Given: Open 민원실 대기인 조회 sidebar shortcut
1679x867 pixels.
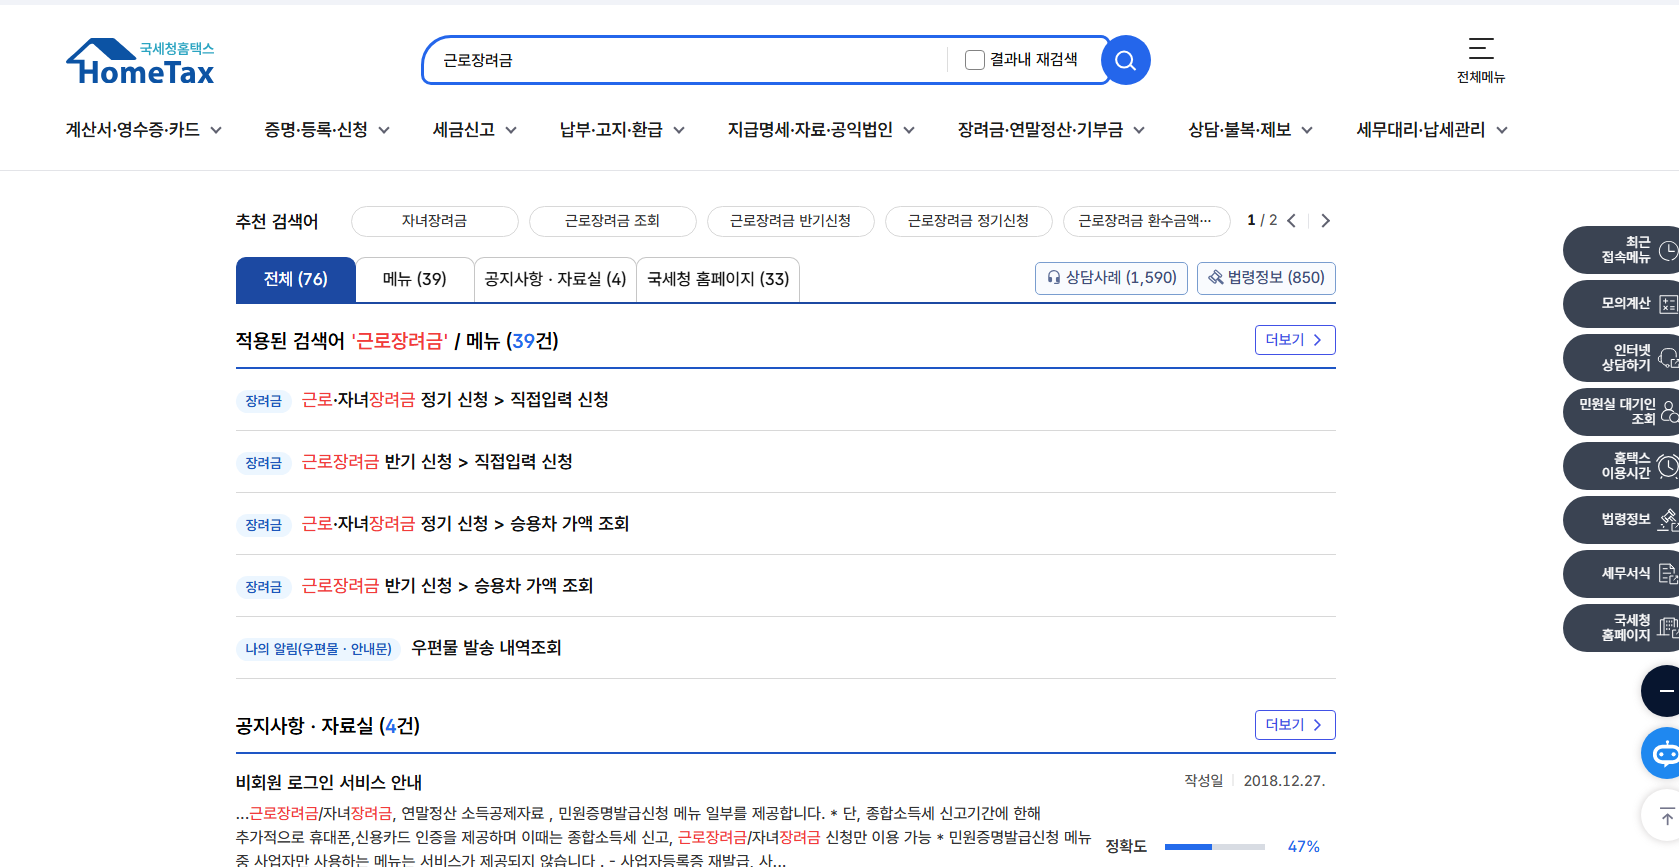Looking at the screenshot, I should point(1621,412).
